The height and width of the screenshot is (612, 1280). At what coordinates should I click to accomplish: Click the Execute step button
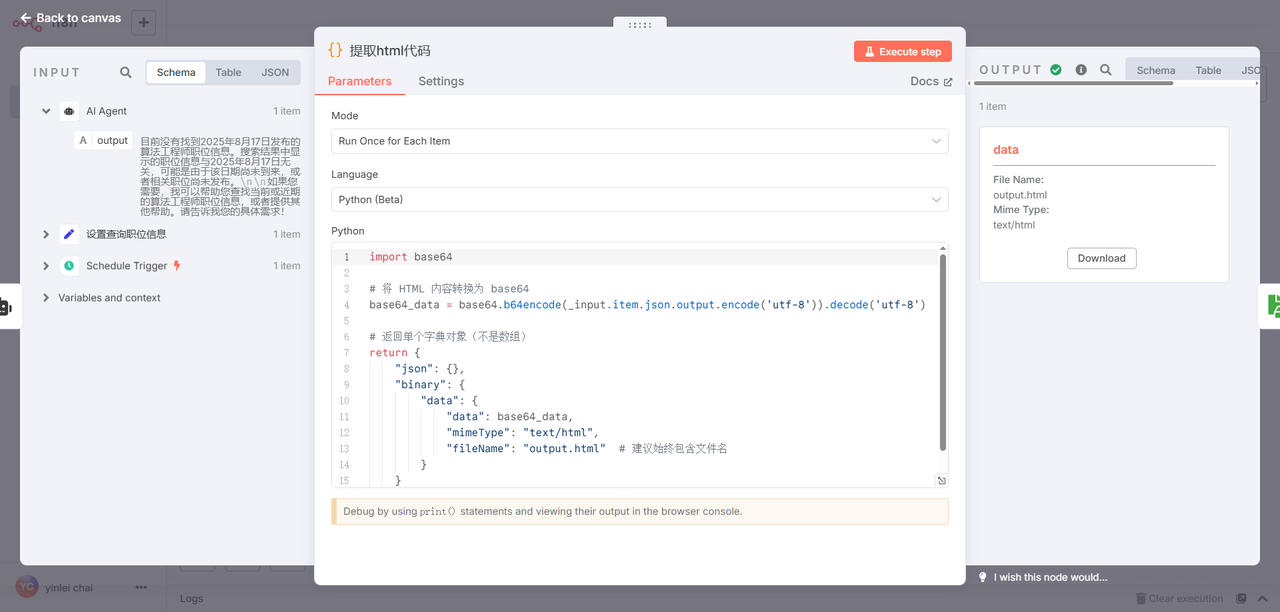point(902,51)
